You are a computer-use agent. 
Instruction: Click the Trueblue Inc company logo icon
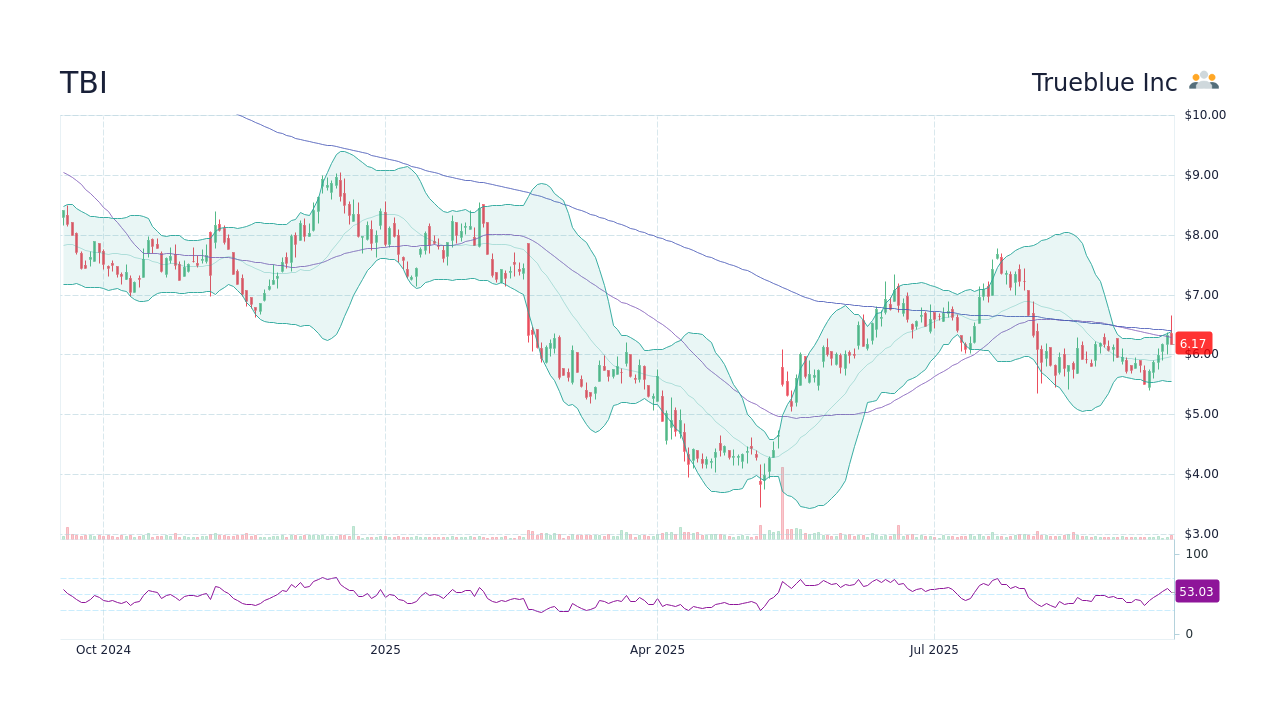tap(1204, 81)
